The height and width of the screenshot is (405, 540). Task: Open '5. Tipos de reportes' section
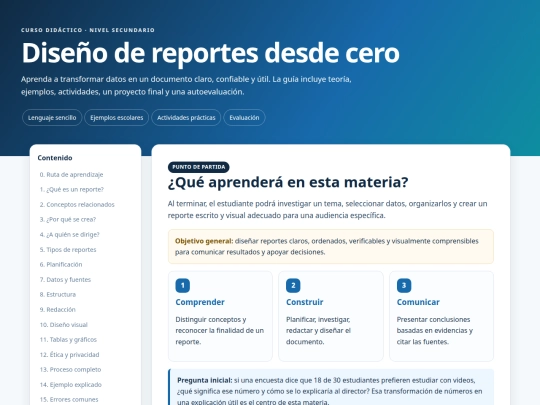68,250
